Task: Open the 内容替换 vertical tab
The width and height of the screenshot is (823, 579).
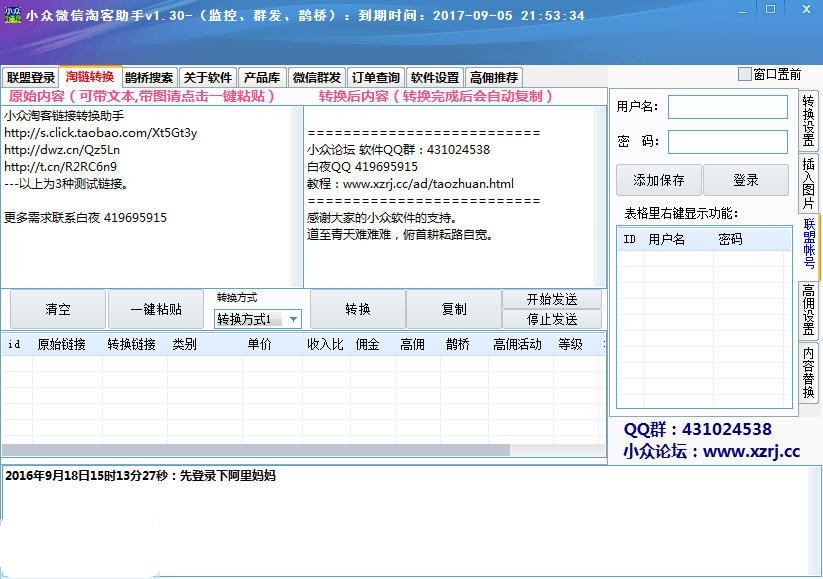Action: tap(808, 373)
